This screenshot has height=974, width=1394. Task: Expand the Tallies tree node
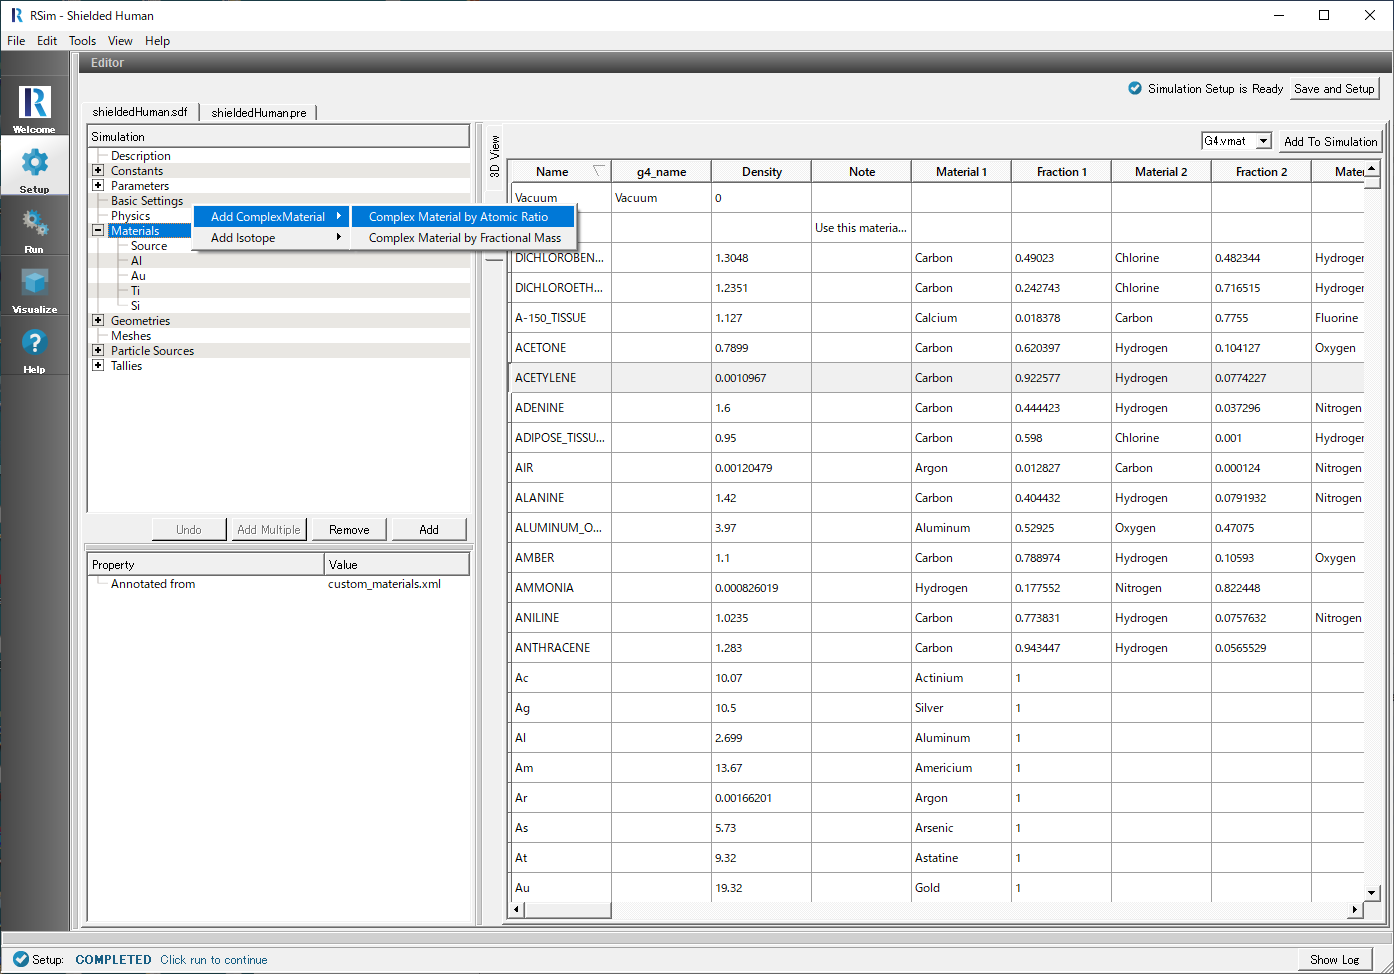(98, 365)
